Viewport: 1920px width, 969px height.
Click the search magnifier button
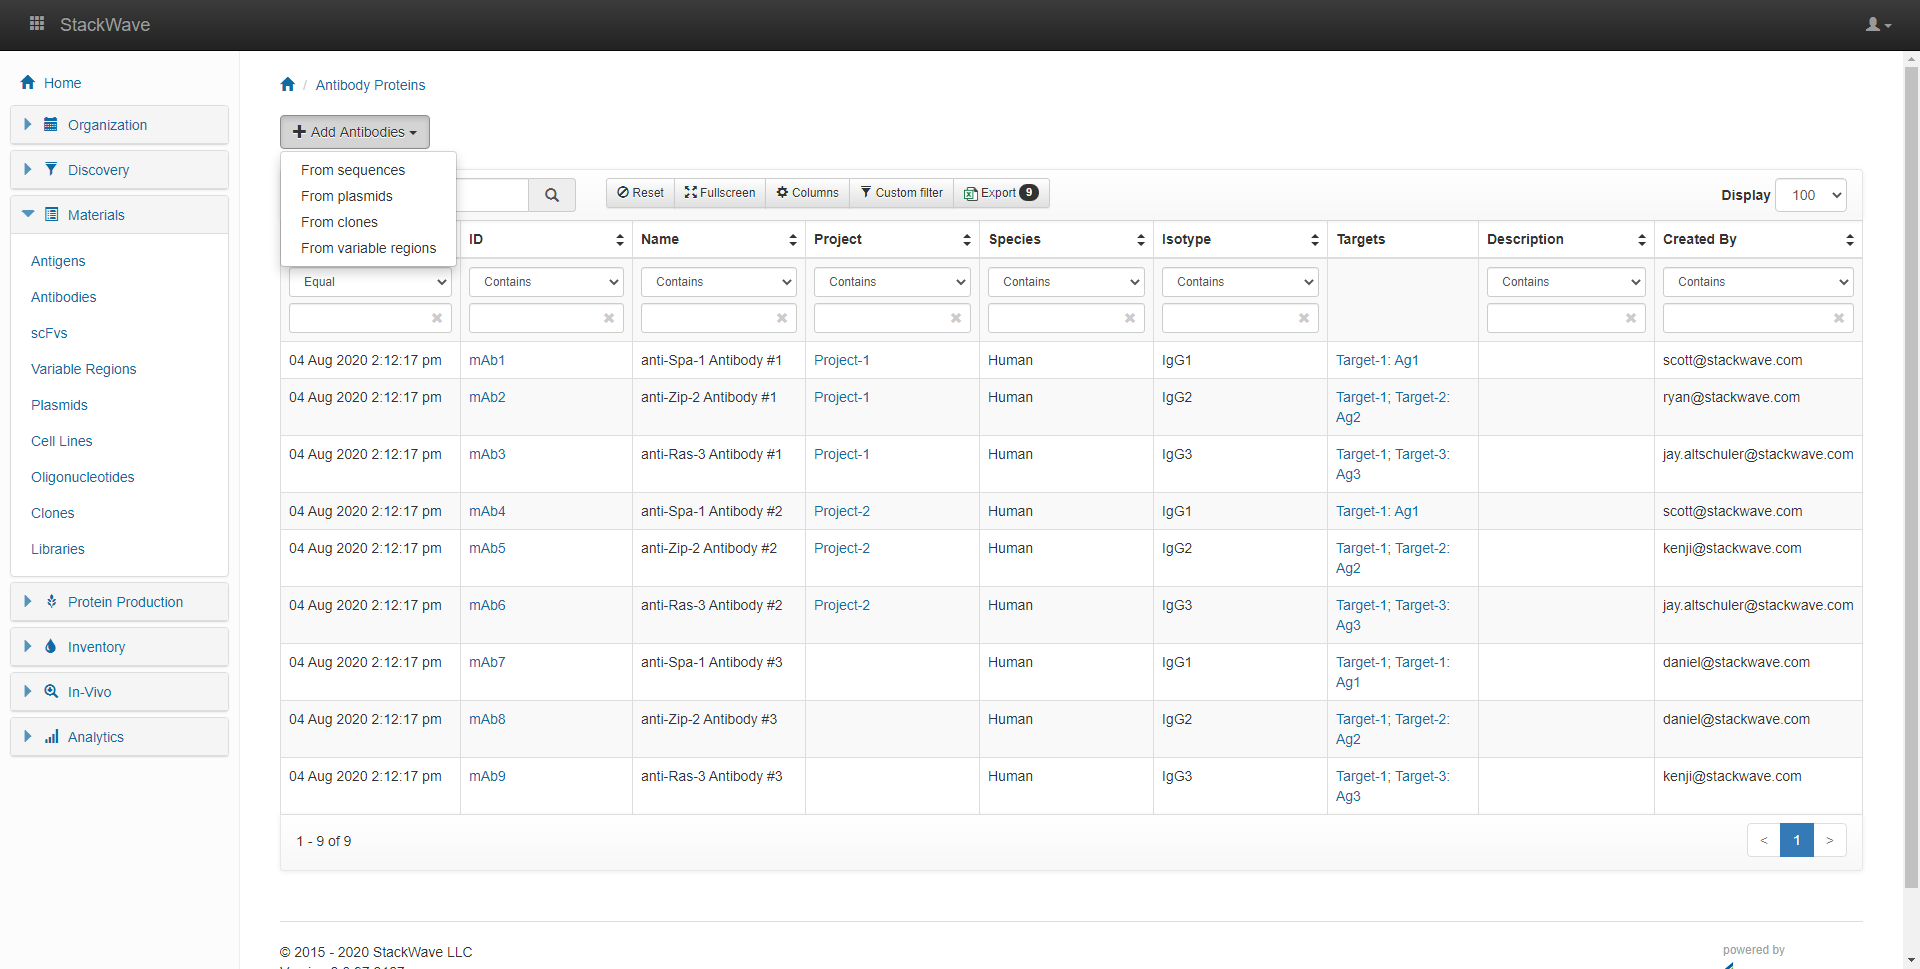pyautogui.click(x=551, y=195)
